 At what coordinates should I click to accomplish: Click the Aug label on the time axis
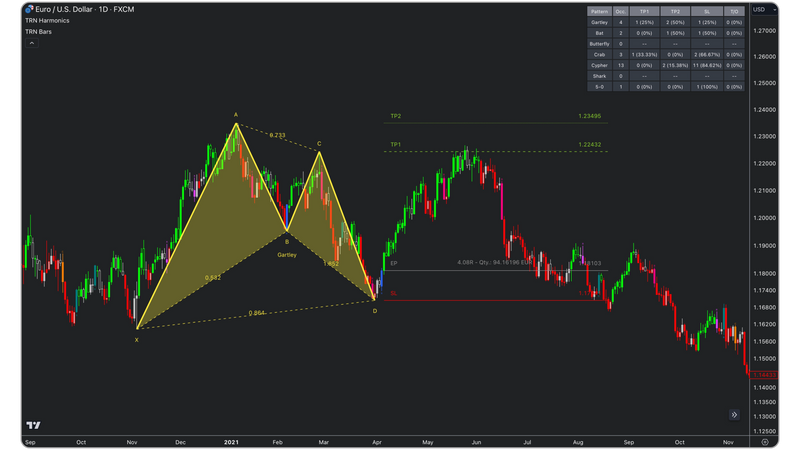[x=578, y=442]
